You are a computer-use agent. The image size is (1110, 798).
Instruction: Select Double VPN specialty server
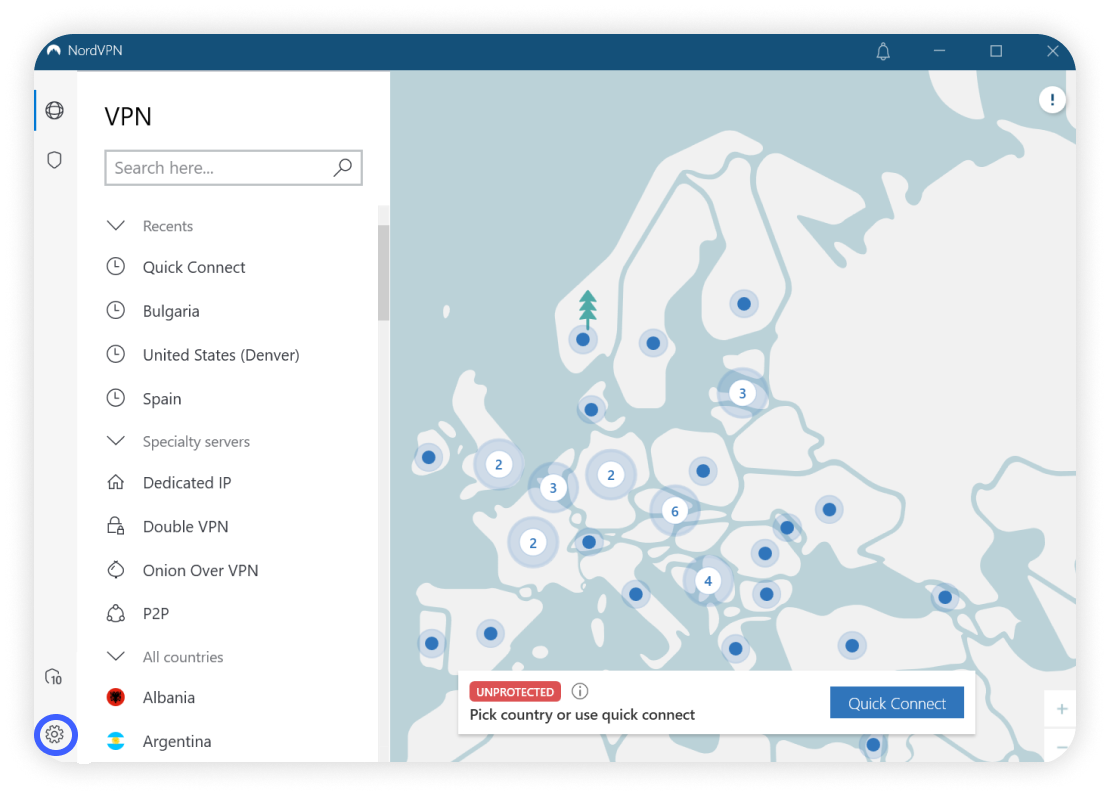click(x=185, y=527)
